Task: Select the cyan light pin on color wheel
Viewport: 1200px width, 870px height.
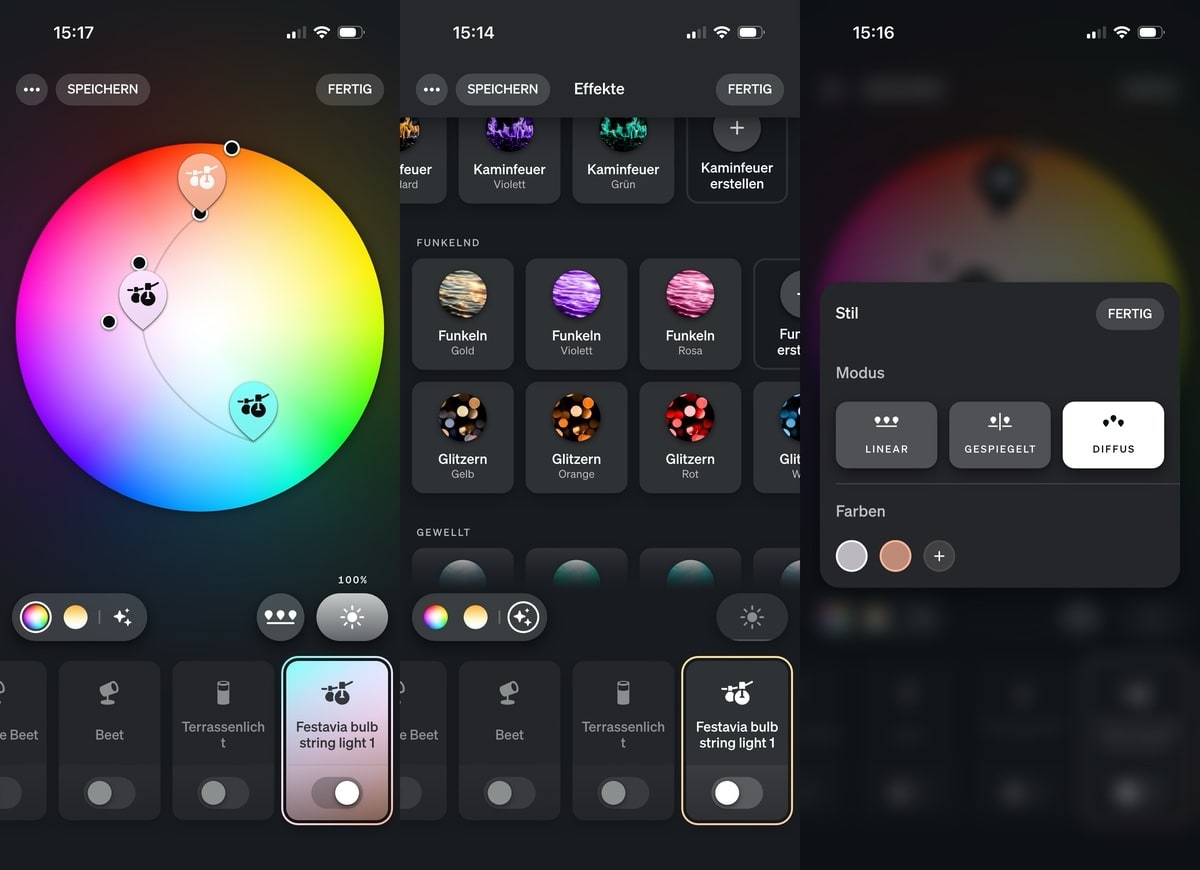Action: (x=254, y=407)
